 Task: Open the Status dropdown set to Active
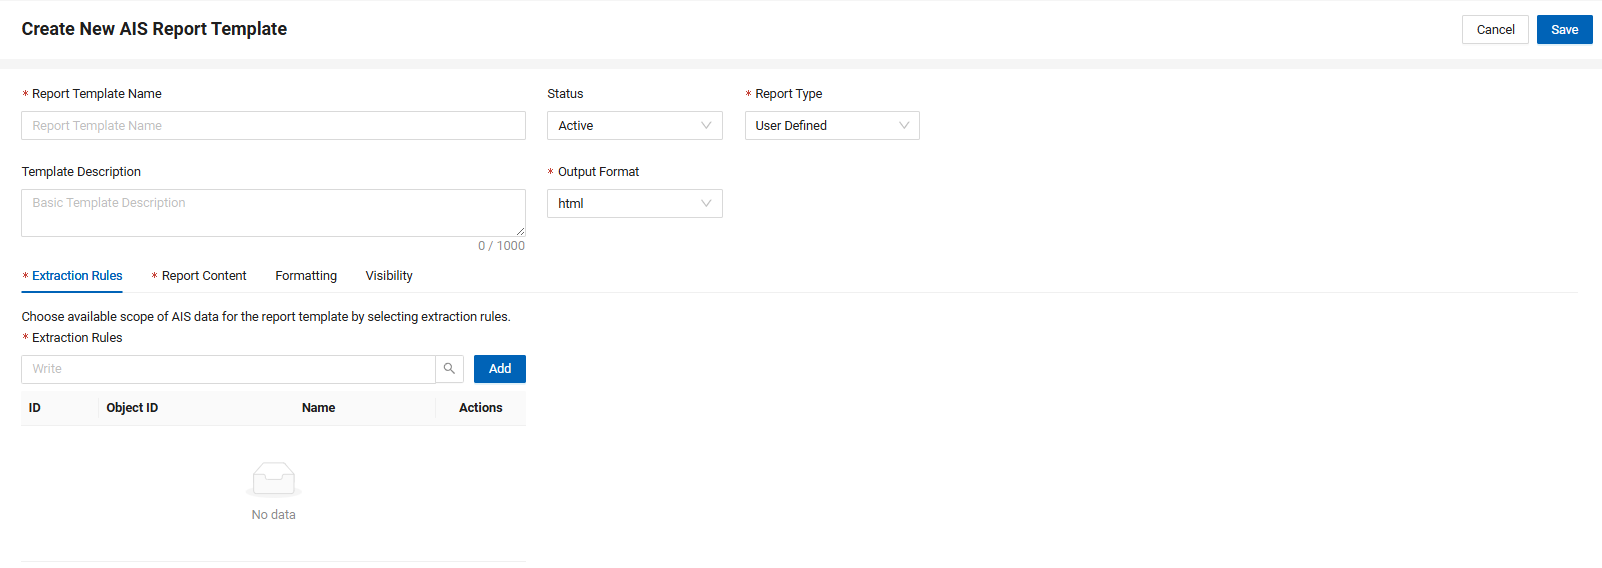point(634,125)
